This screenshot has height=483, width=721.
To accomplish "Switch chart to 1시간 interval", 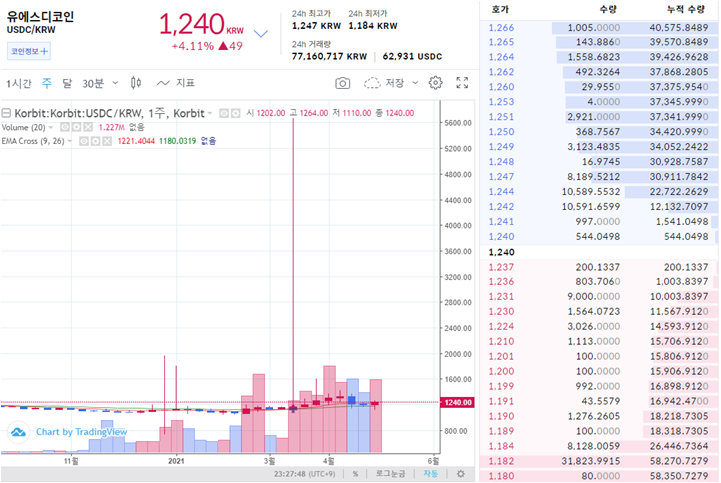I will coord(18,83).
